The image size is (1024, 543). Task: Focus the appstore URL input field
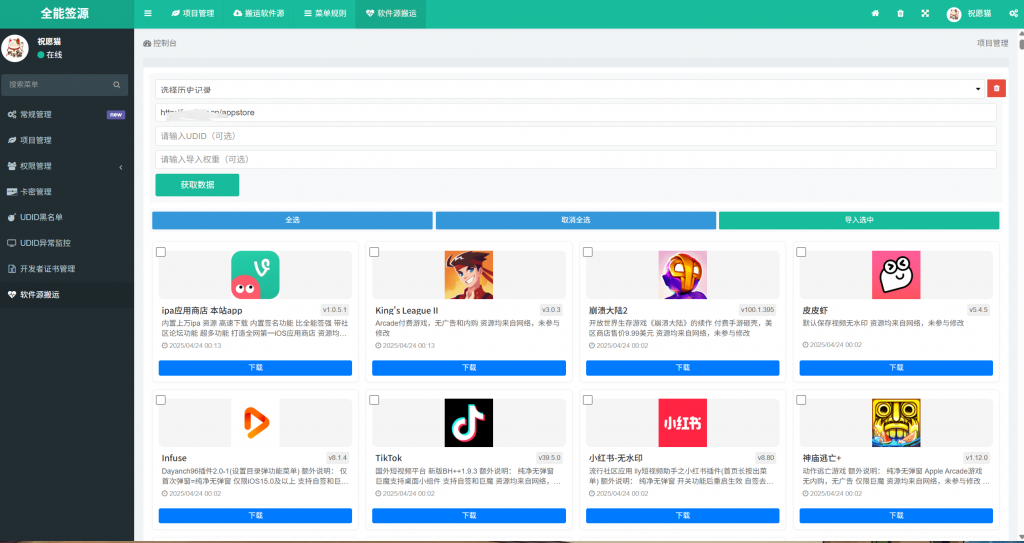(575, 112)
